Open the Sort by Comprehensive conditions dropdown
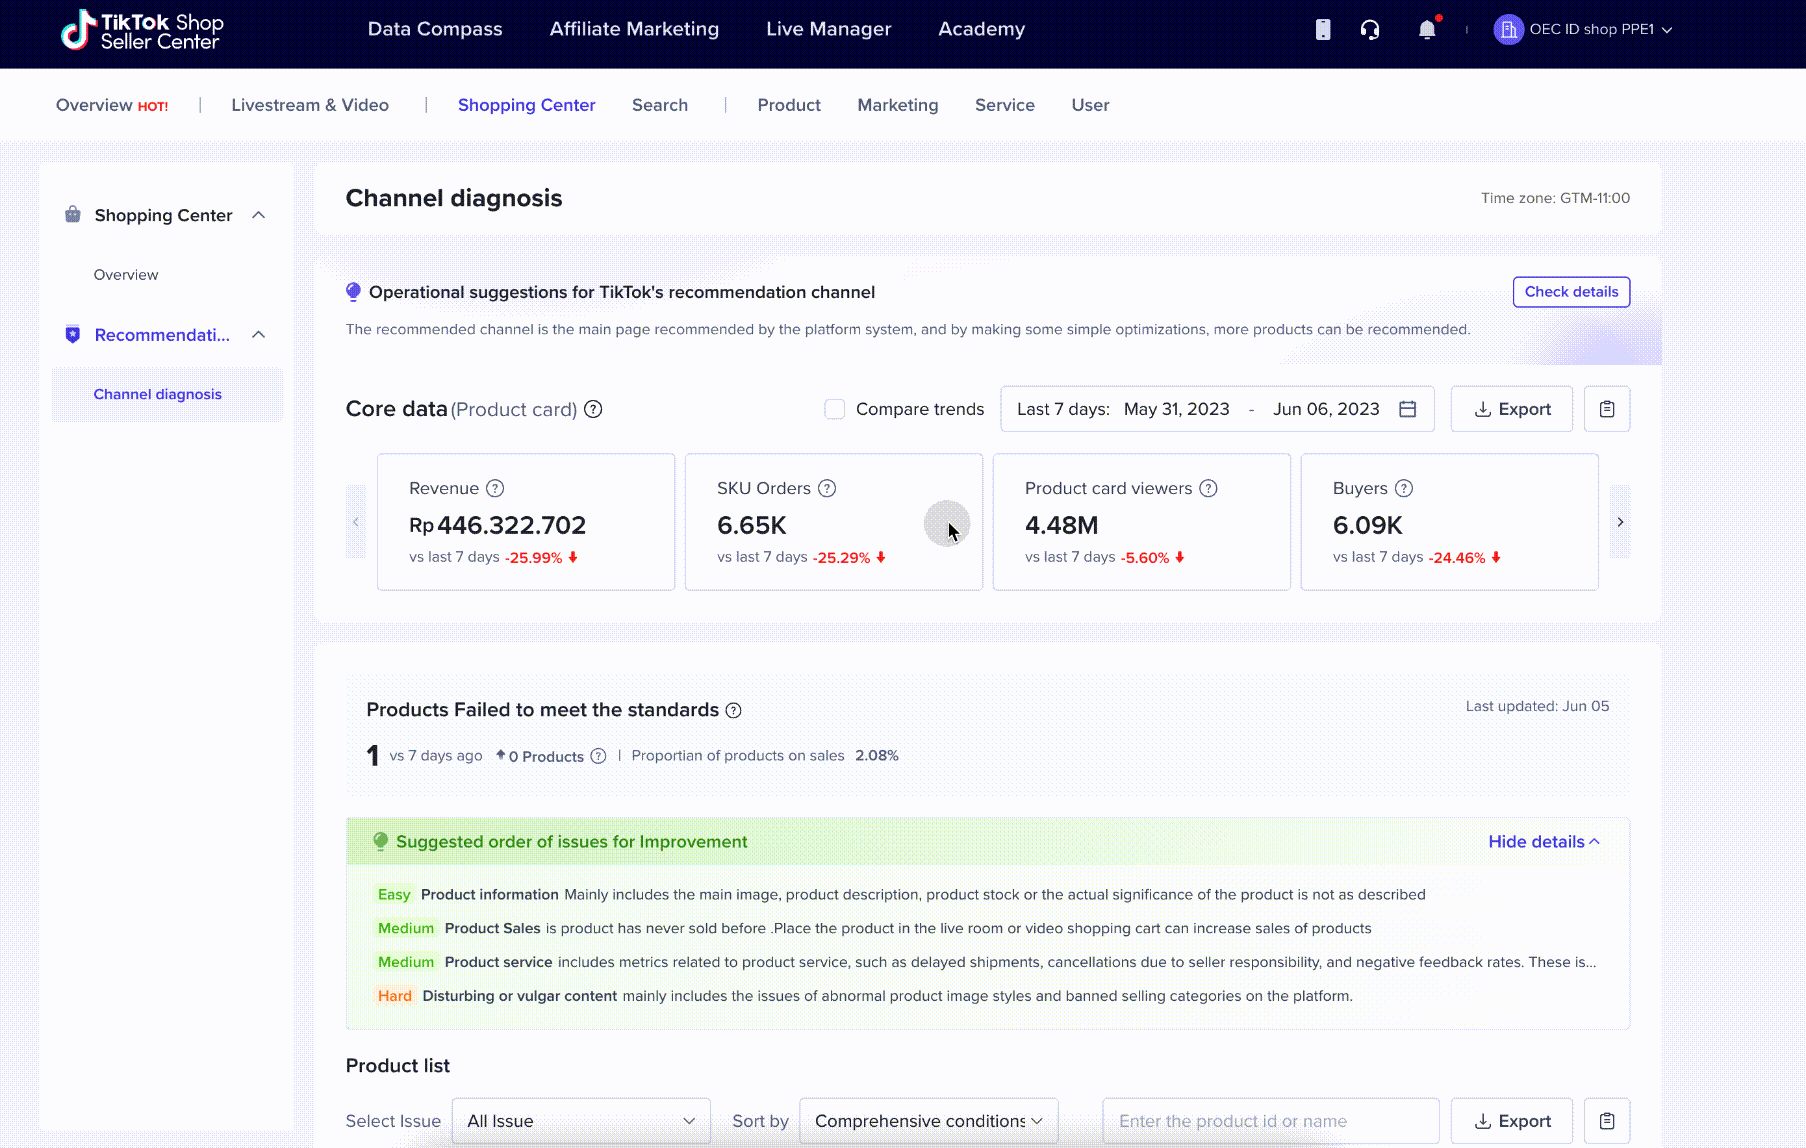The width and height of the screenshot is (1806, 1148). click(x=928, y=1121)
